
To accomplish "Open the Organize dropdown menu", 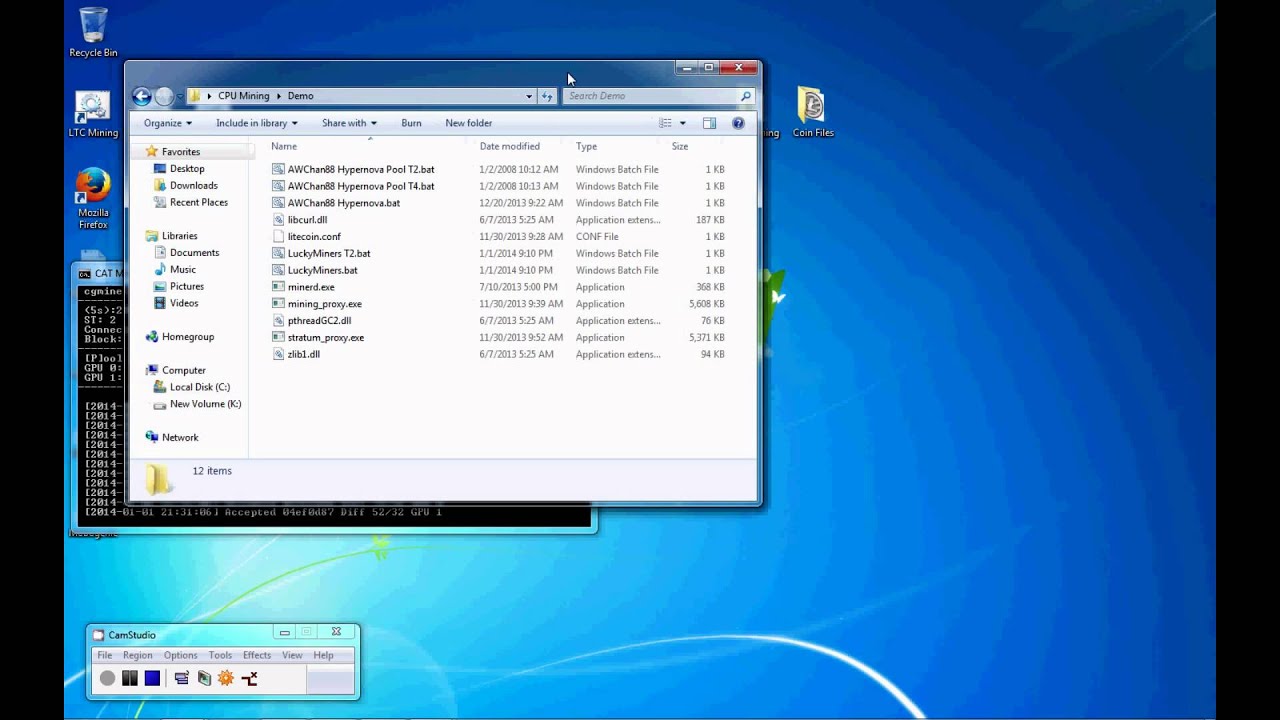I will coord(167,123).
